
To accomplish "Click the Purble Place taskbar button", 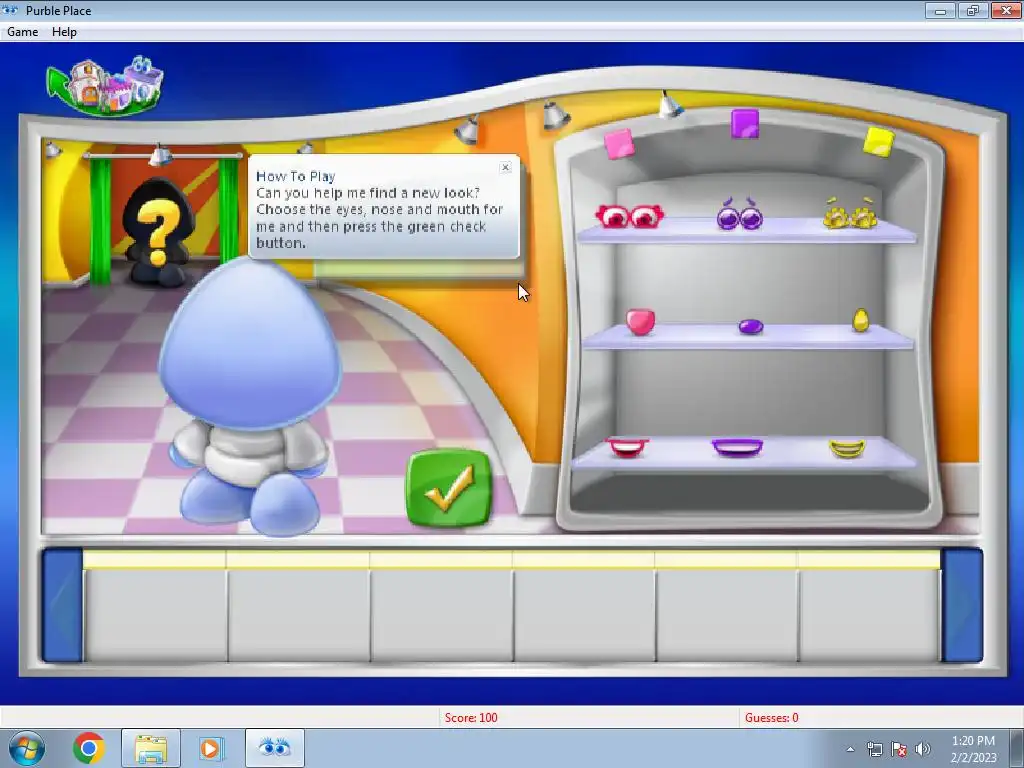I will pyautogui.click(x=275, y=748).
